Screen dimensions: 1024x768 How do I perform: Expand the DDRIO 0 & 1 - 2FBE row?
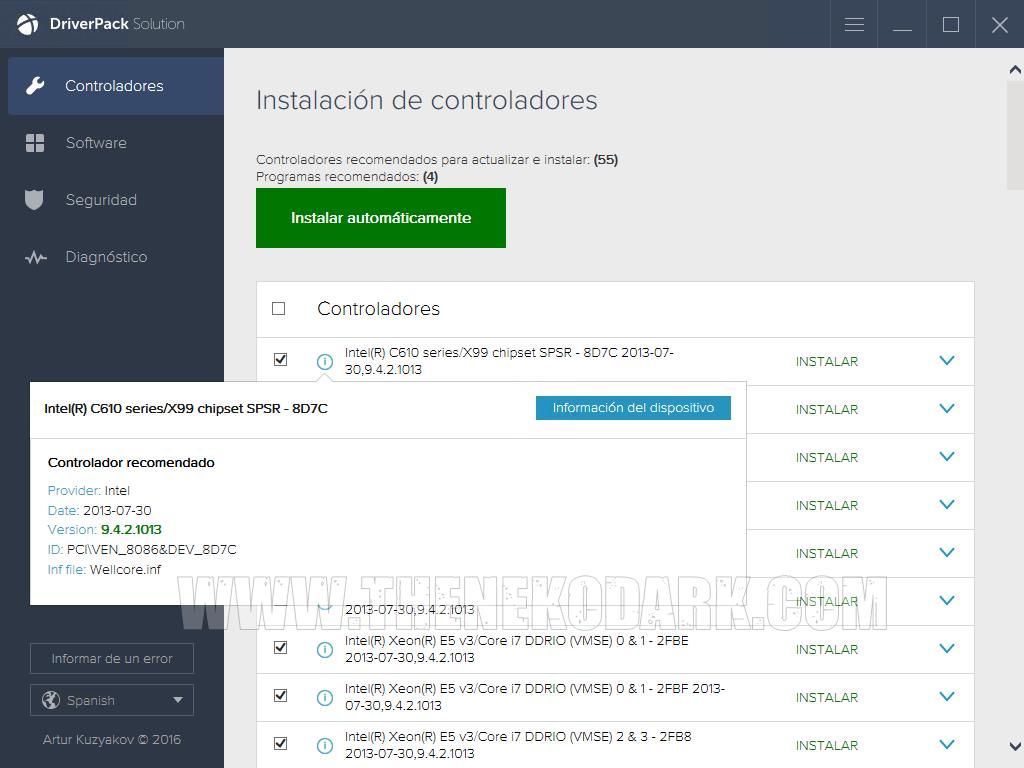(947, 648)
